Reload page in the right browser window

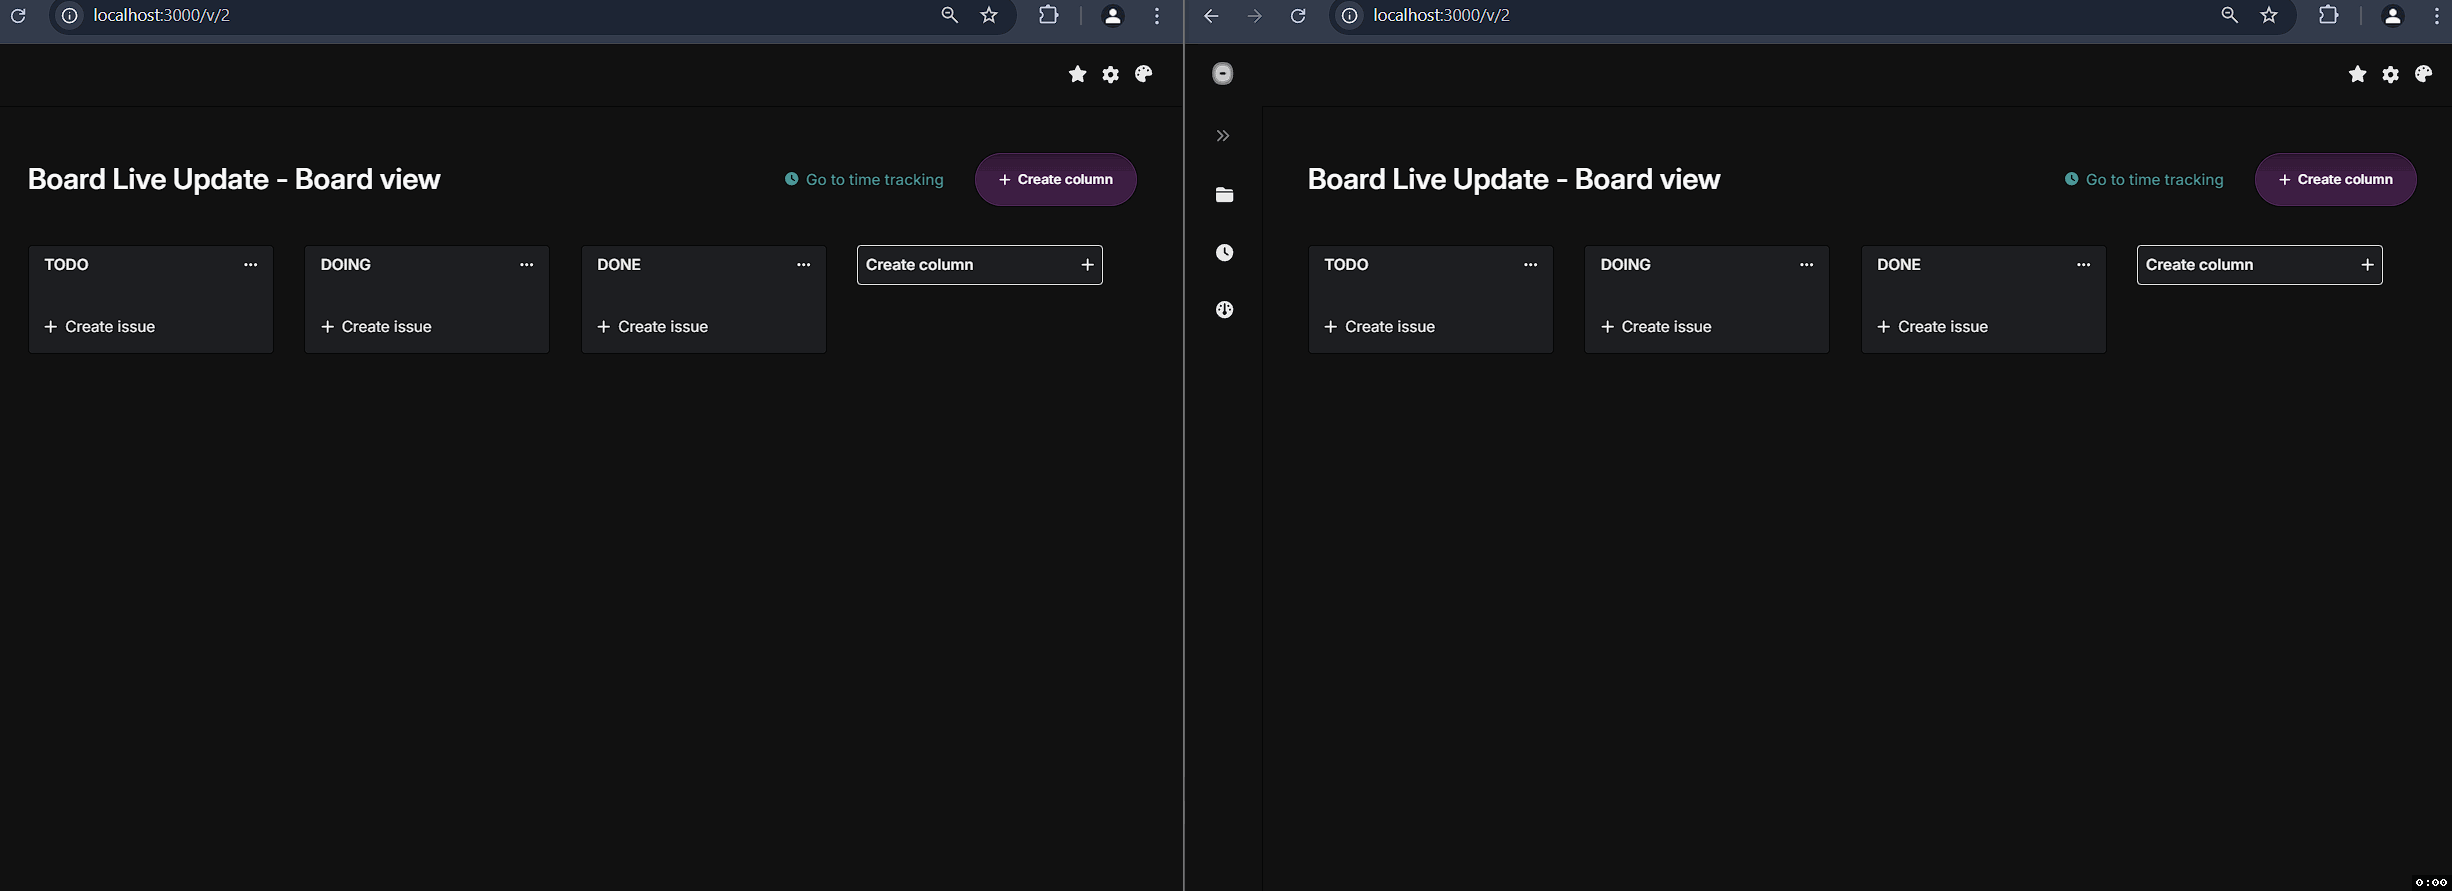click(1298, 16)
